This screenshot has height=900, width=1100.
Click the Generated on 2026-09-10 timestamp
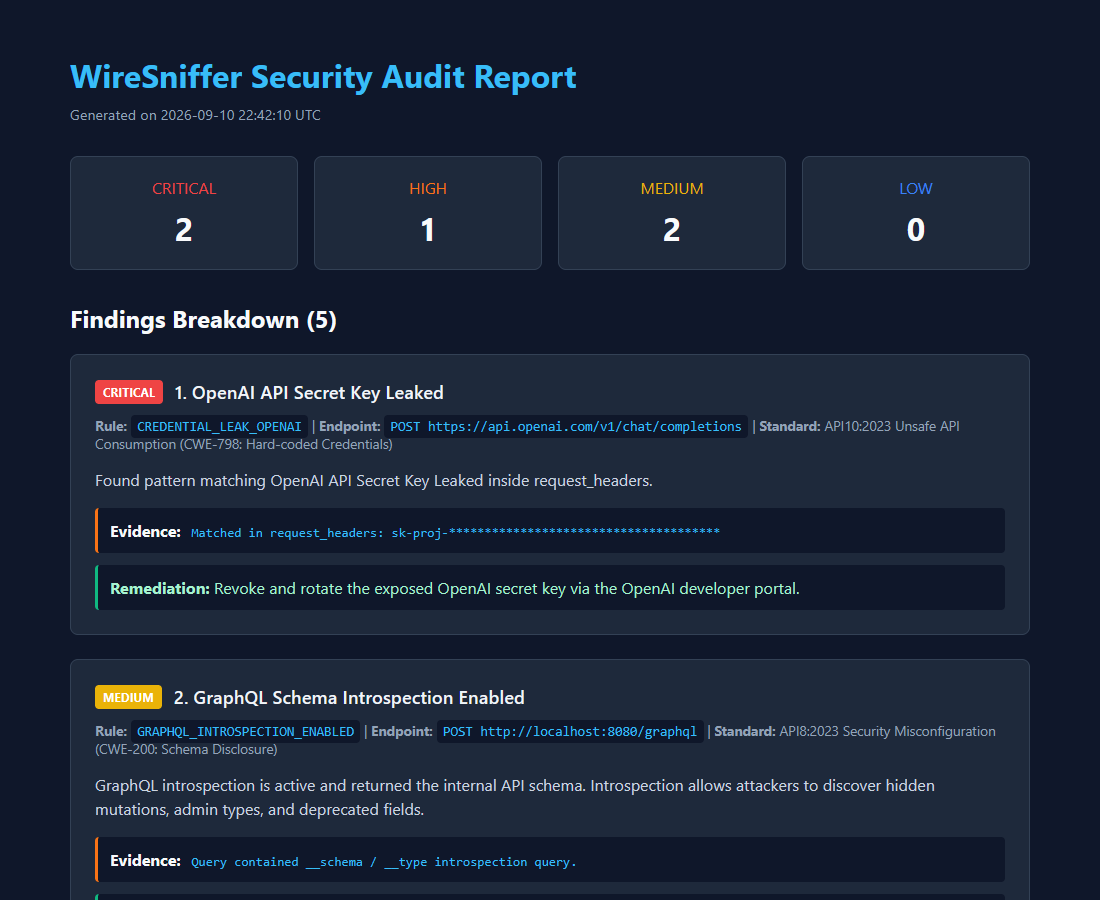(195, 115)
